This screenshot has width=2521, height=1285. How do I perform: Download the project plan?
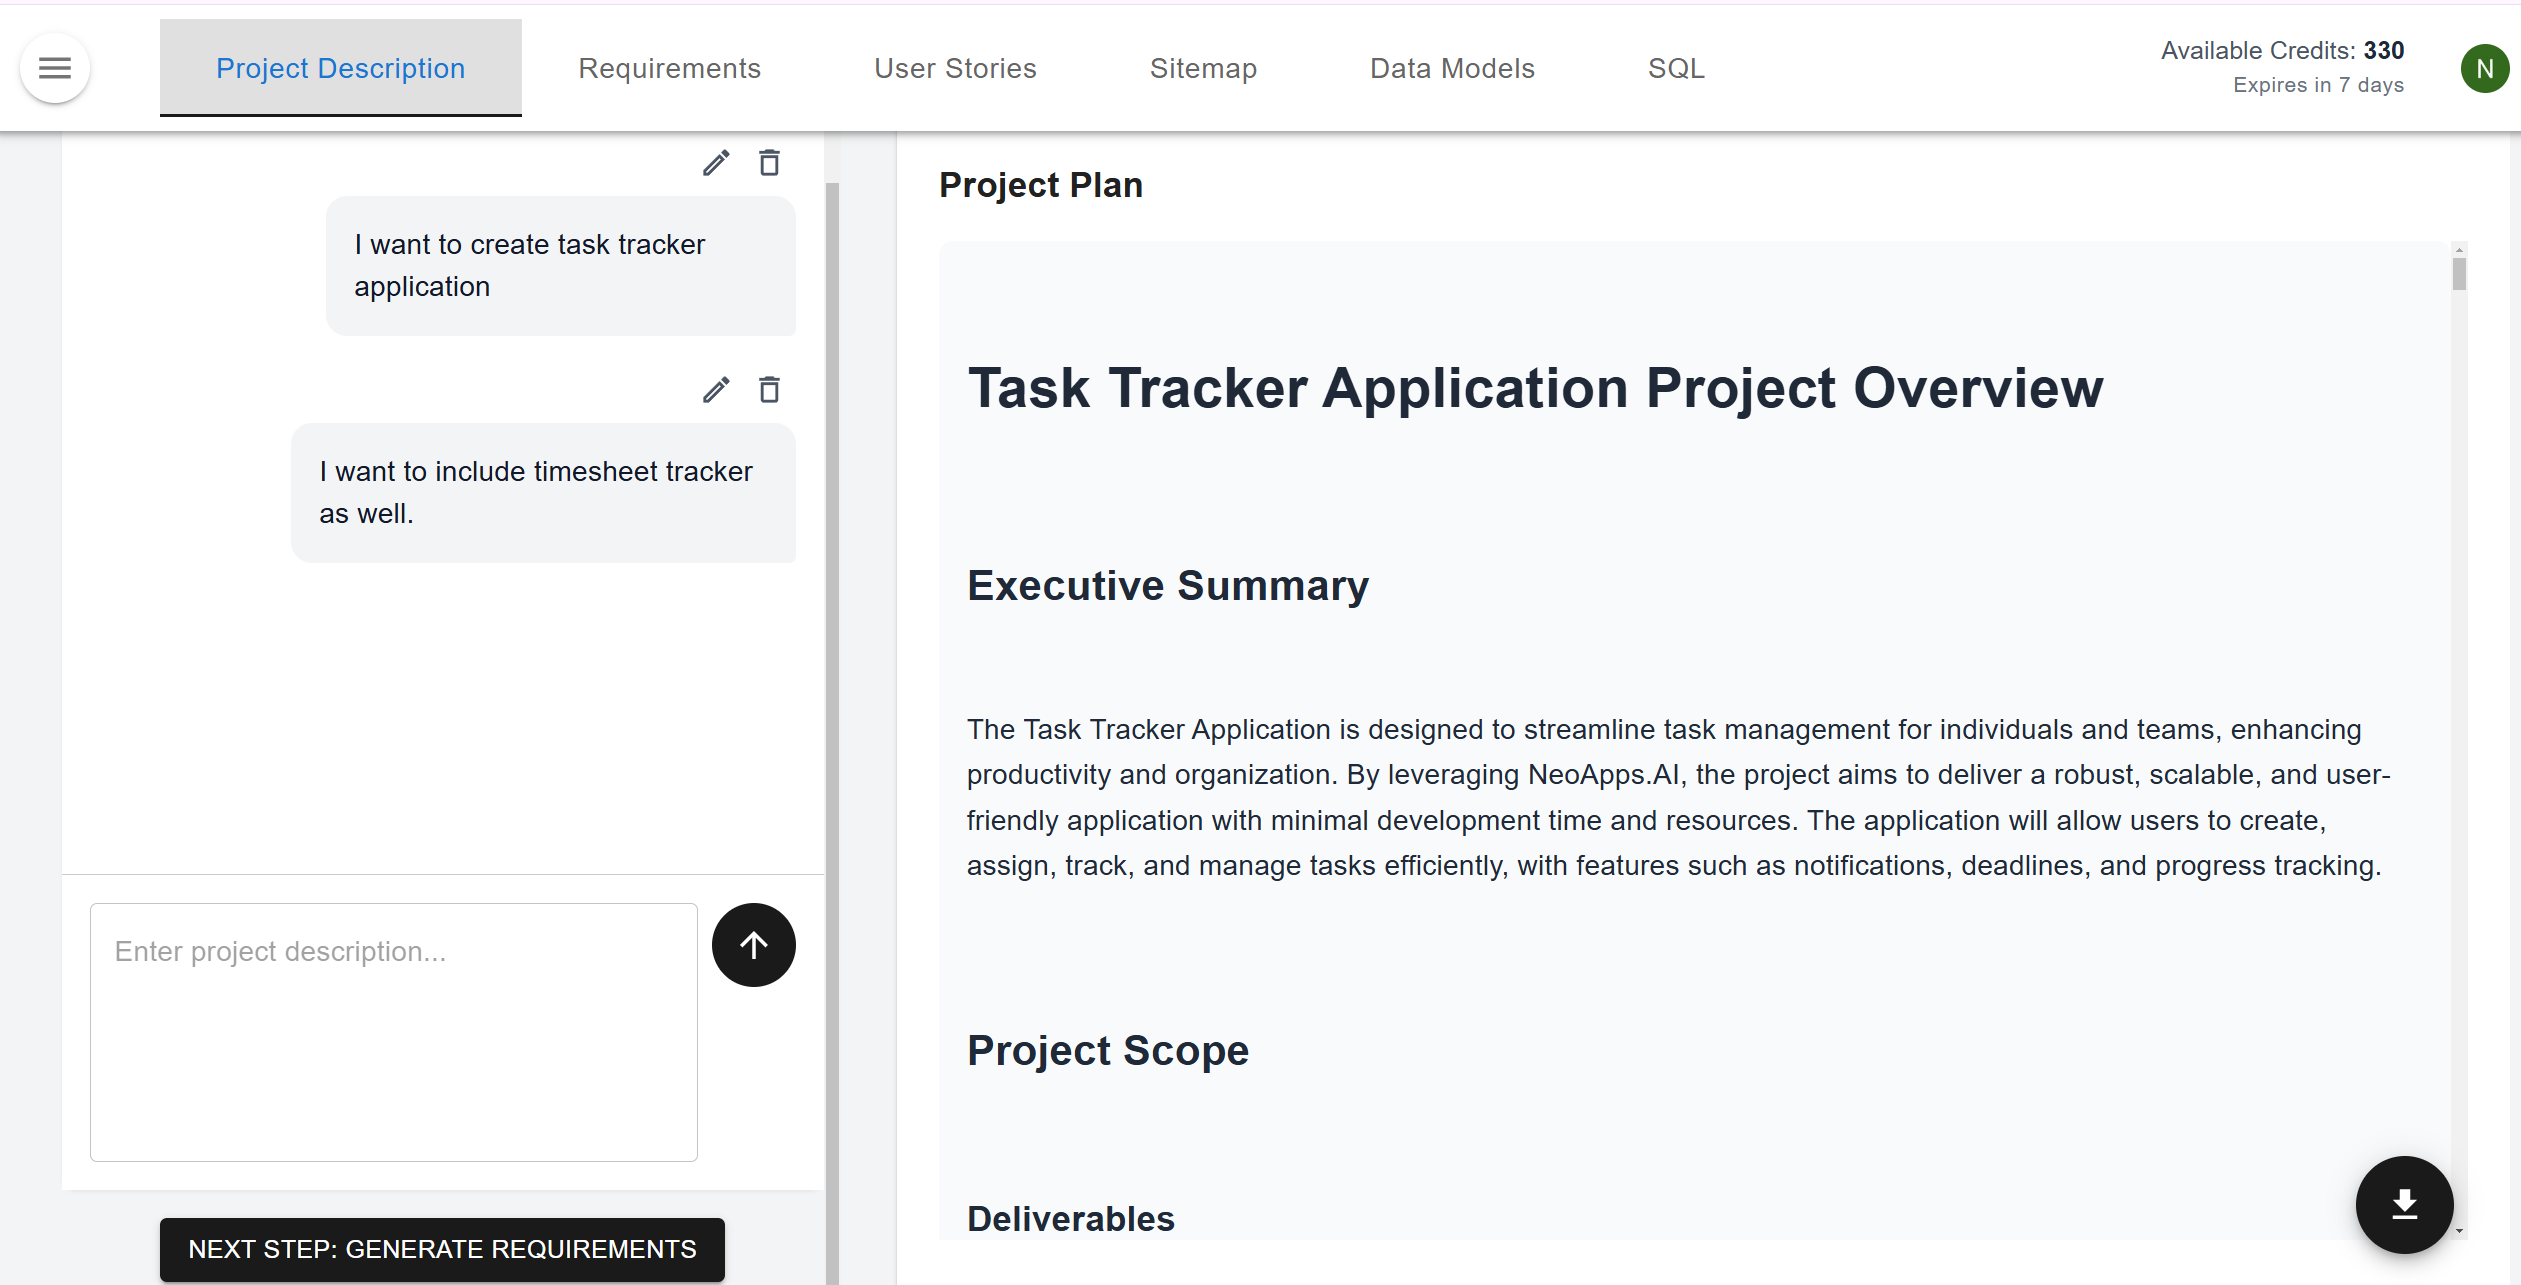2404,1204
